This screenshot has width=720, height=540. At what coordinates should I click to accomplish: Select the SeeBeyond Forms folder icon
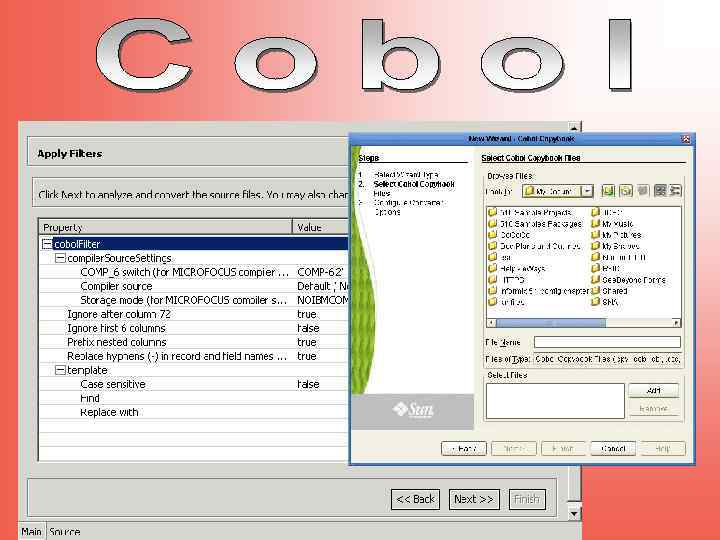click(596, 279)
